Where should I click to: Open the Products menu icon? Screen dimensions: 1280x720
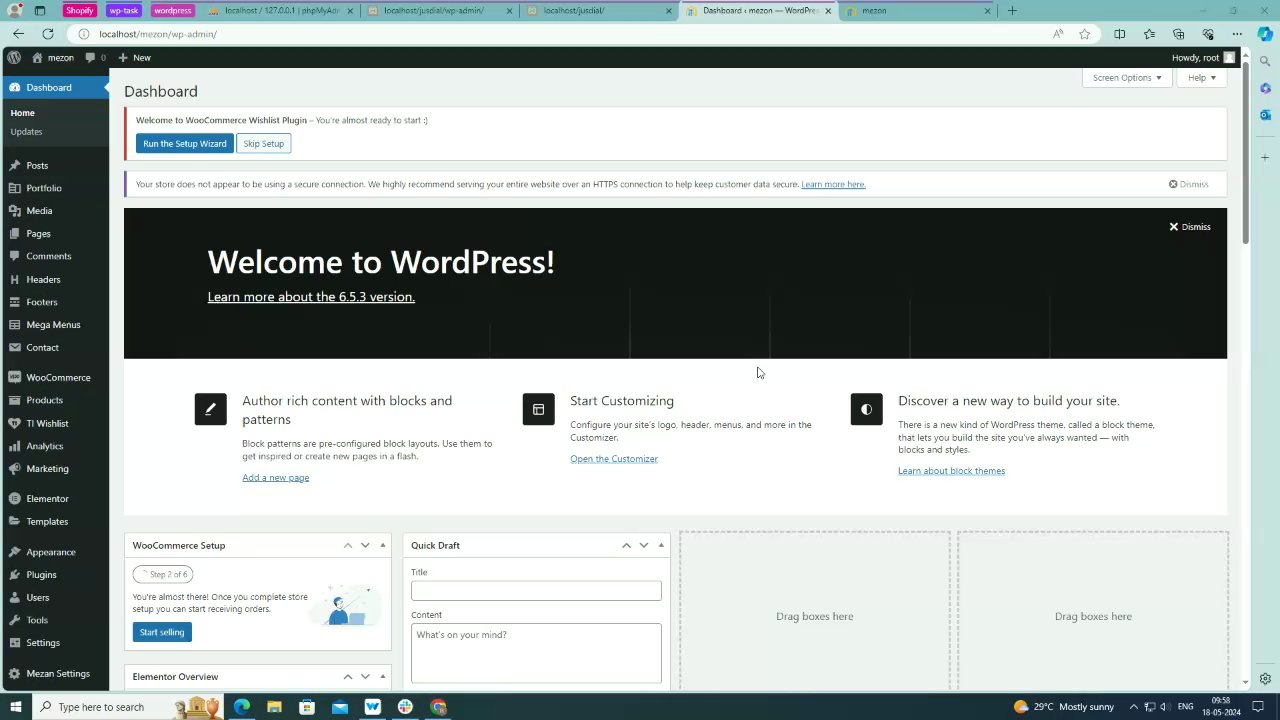pos(15,400)
